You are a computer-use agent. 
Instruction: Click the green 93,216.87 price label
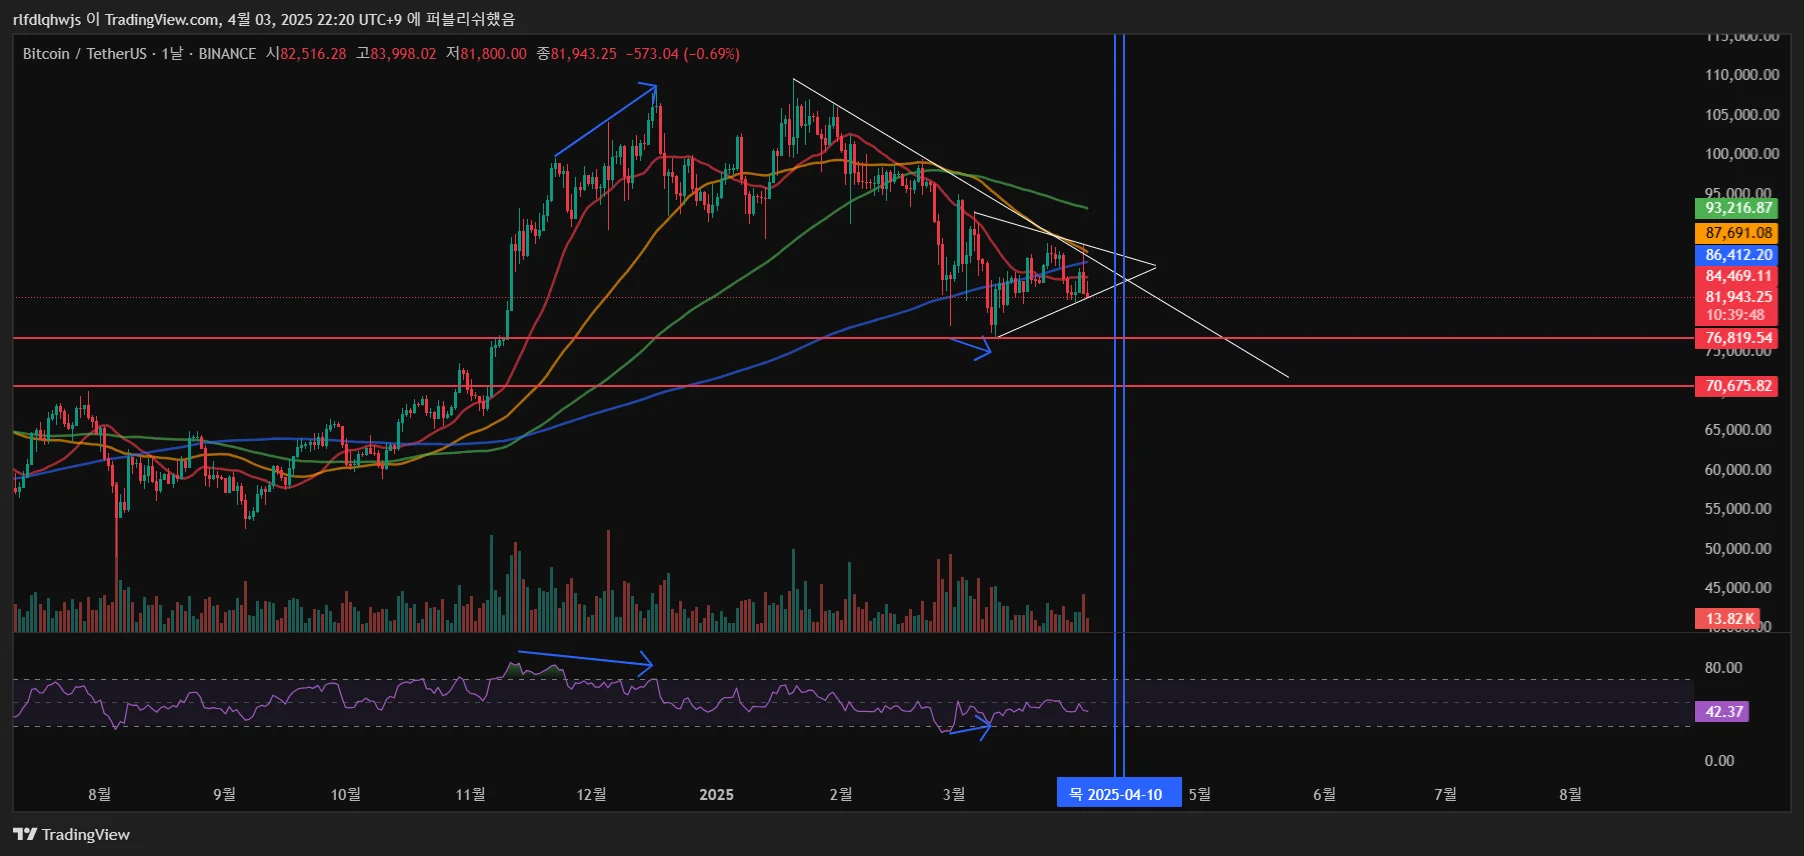(x=1737, y=208)
